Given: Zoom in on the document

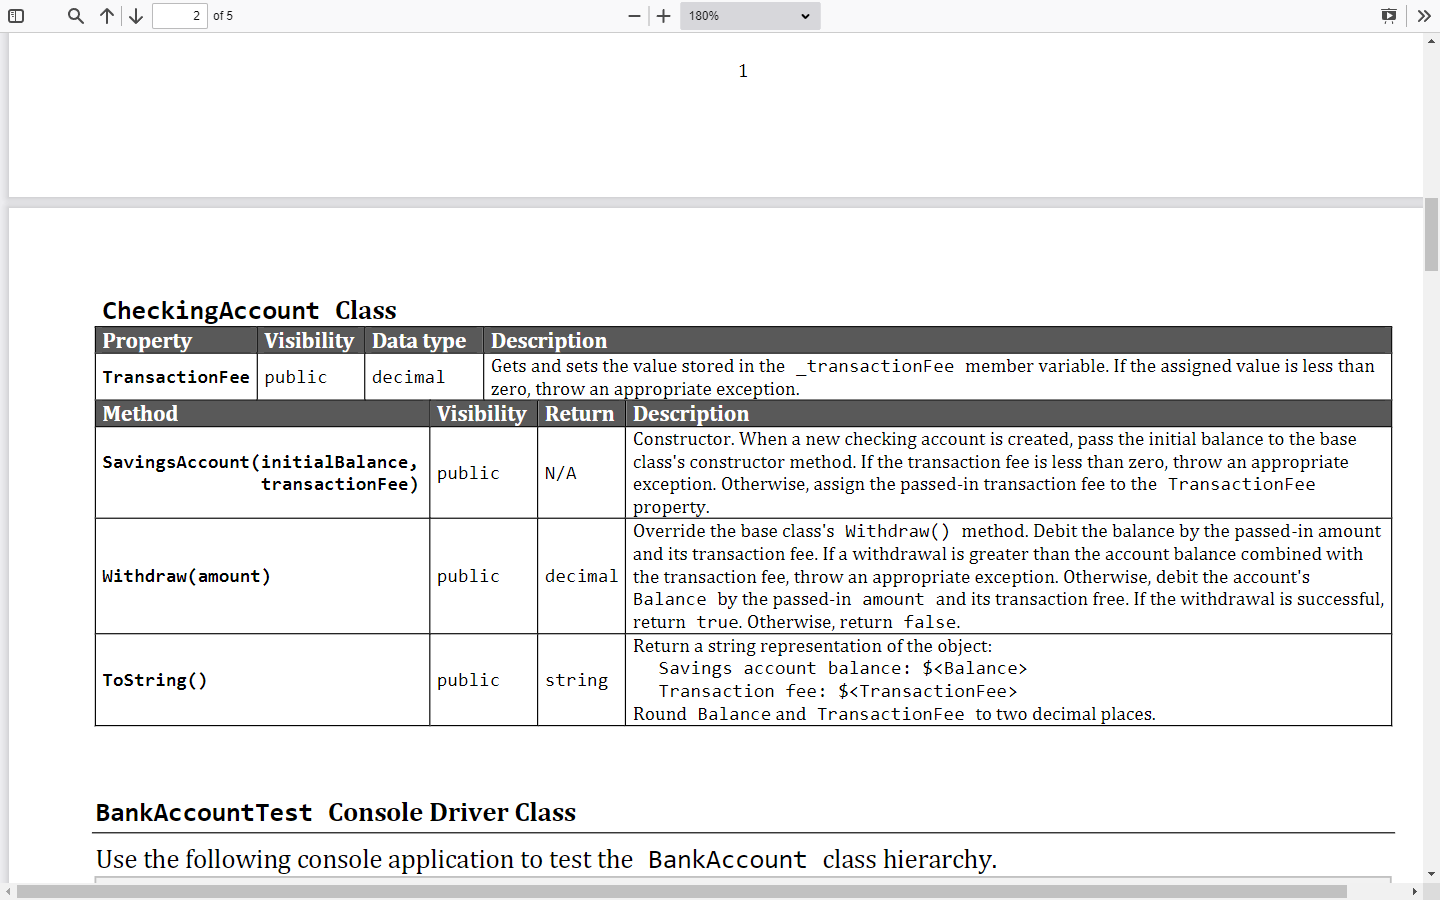Looking at the screenshot, I should coord(662,15).
